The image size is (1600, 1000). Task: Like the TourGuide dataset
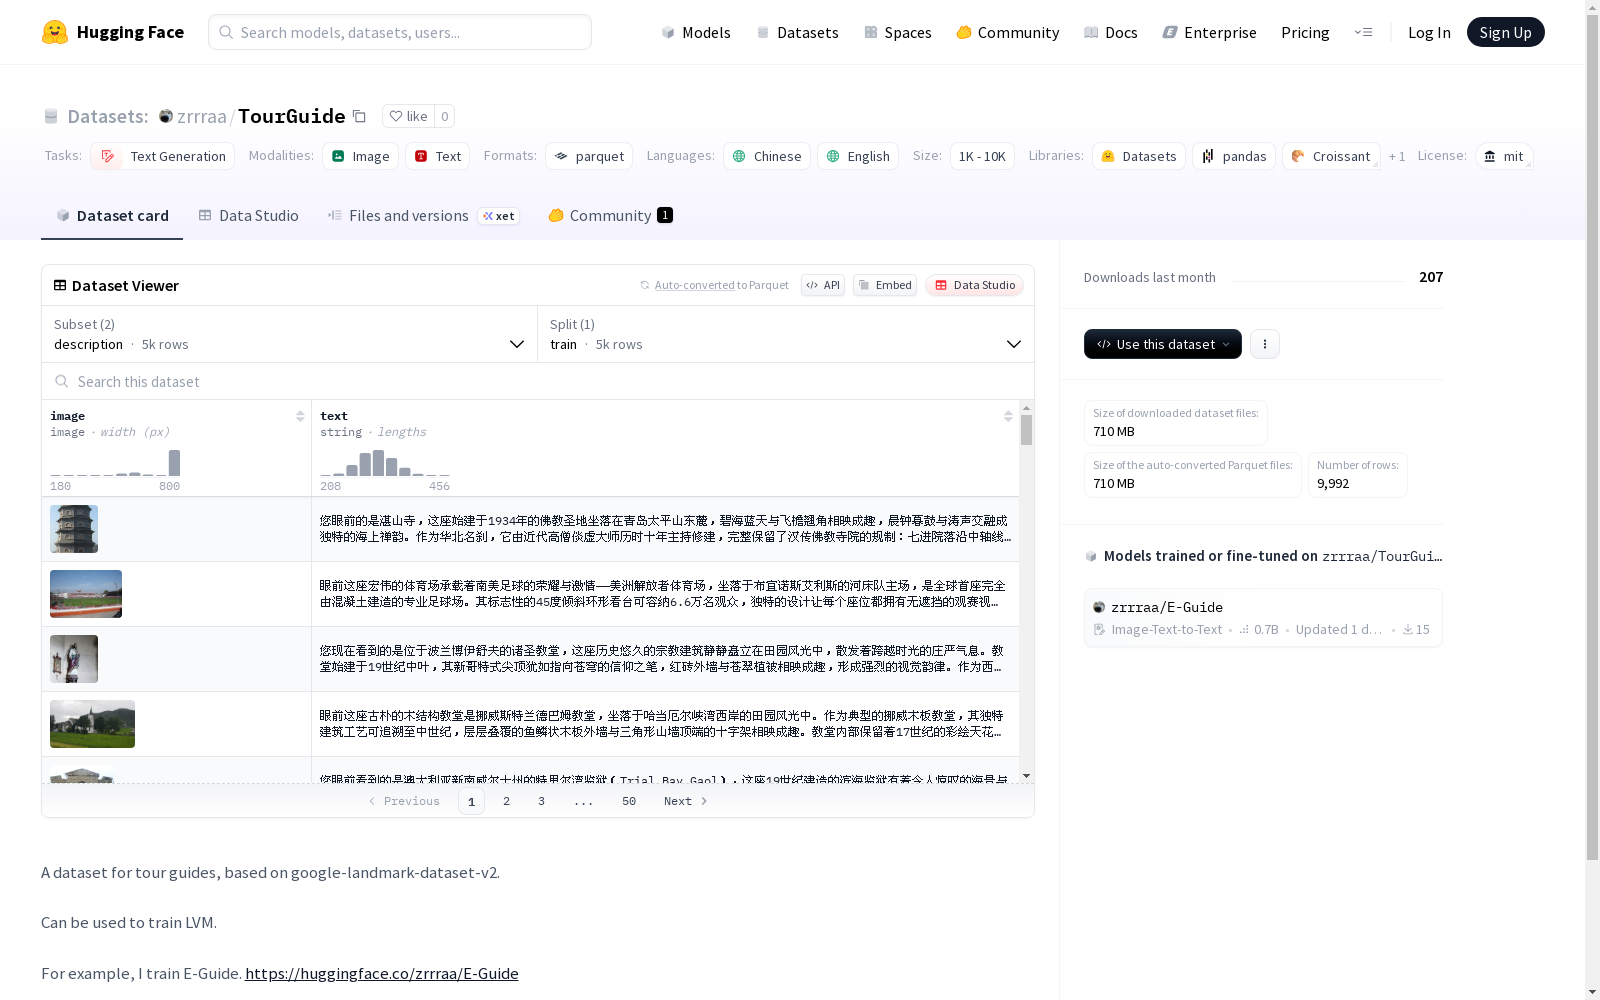coord(408,116)
